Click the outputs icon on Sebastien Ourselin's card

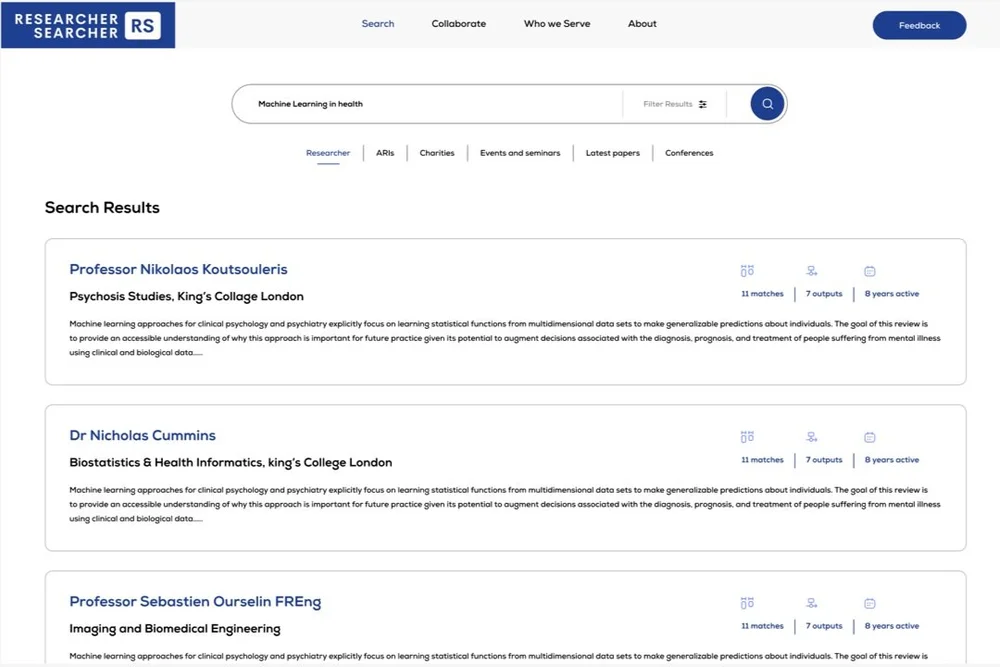810,602
